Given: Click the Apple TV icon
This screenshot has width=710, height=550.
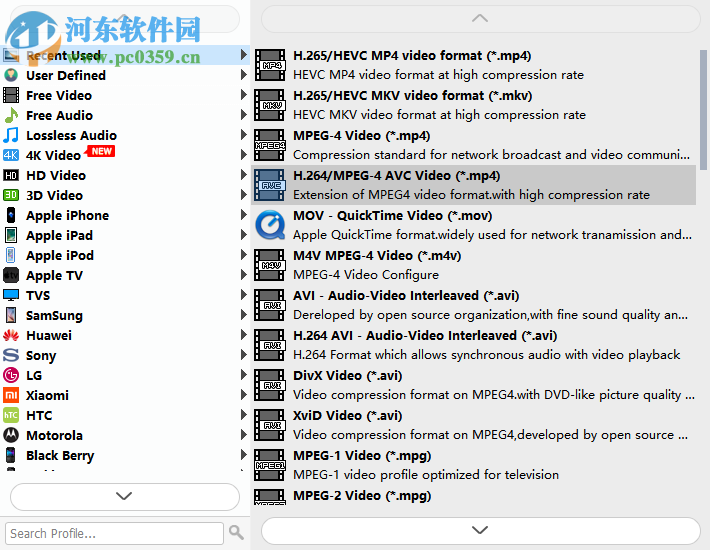Looking at the screenshot, I should (x=11, y=275).
